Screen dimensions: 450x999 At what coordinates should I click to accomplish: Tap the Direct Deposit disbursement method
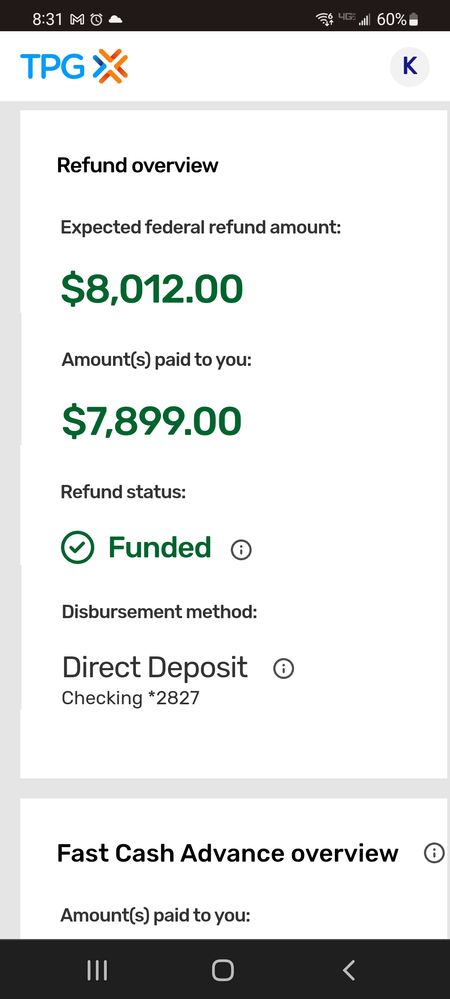click(155, 668)
